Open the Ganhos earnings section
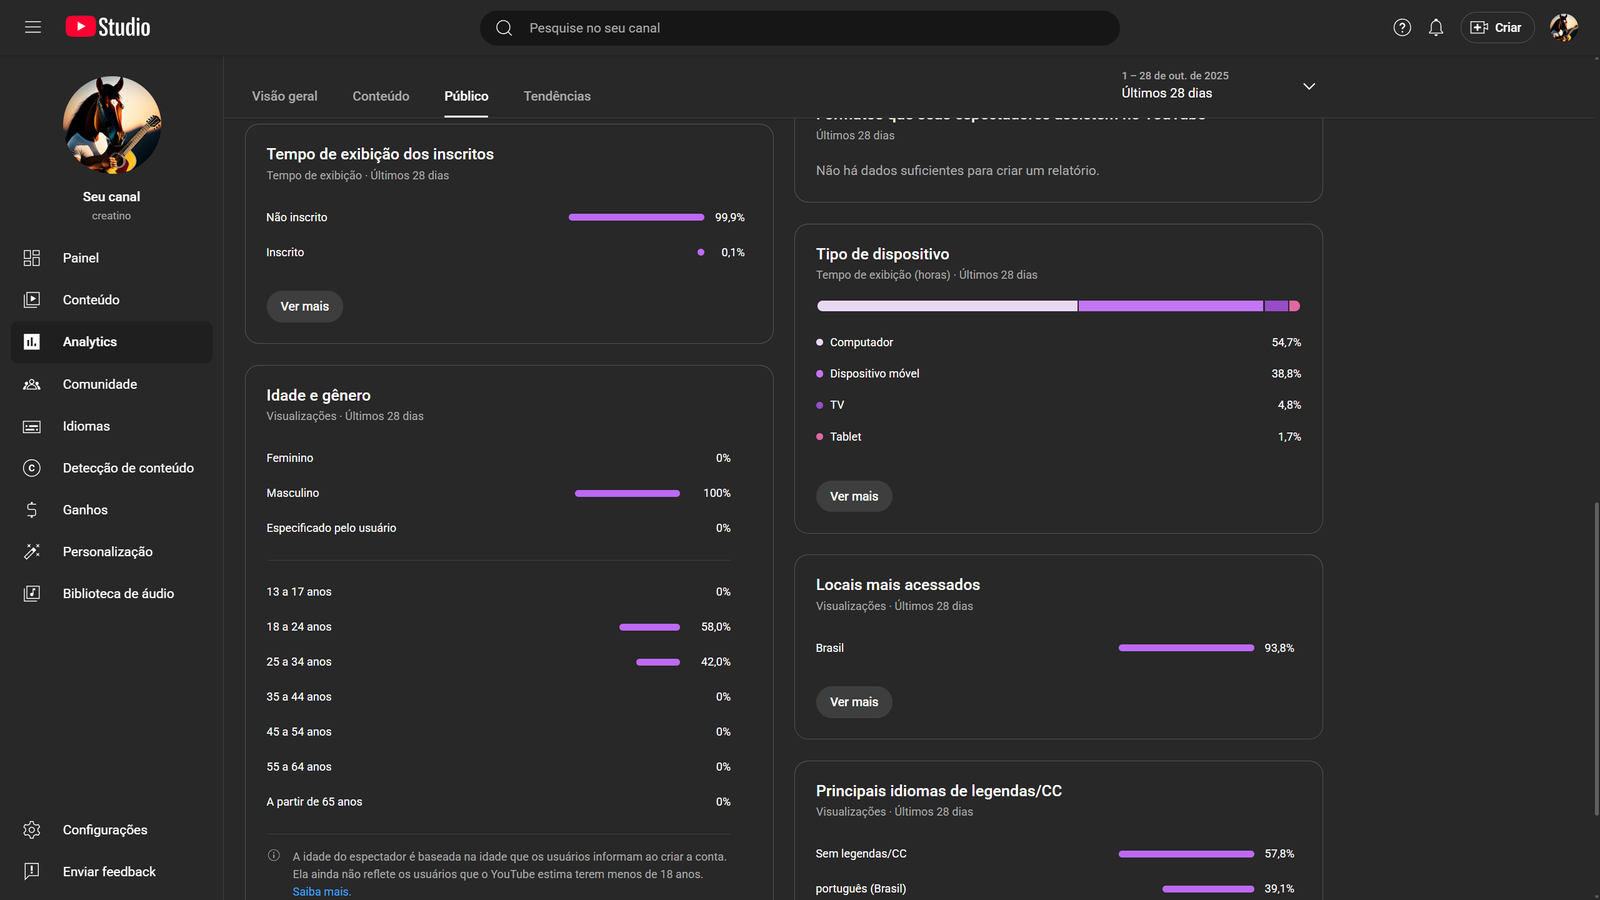The image size is (1600, 900). (x=85, y=510)
